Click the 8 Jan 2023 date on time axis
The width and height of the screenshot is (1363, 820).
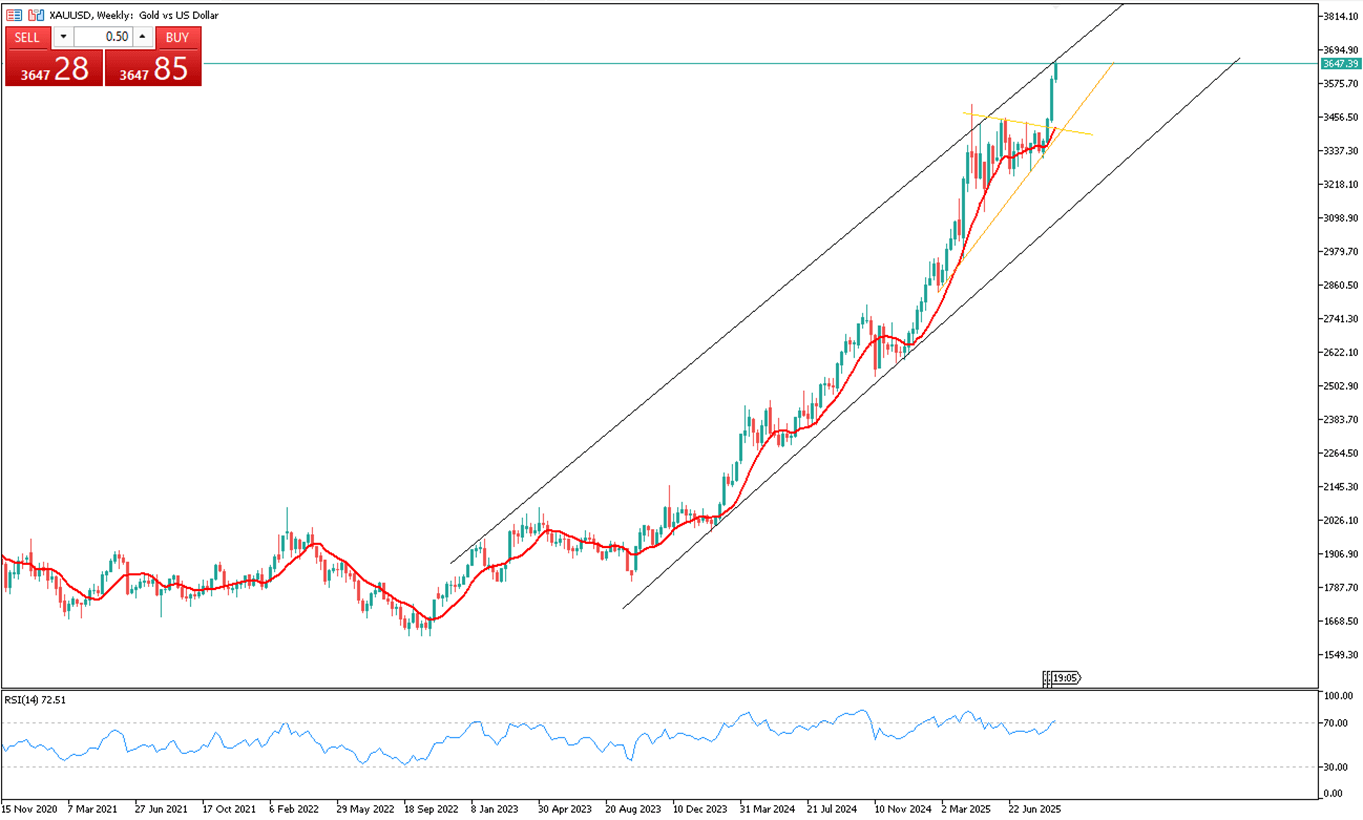point(494,806)
